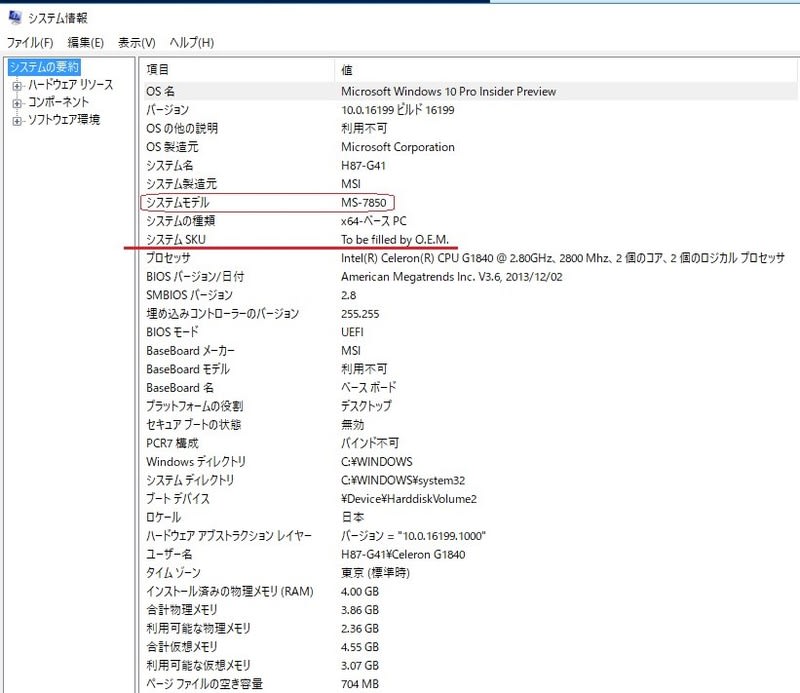The width and height of the screenshot is (800, 693).
Task: Select コンポーネント tree item
Action: tap(58, 102)
